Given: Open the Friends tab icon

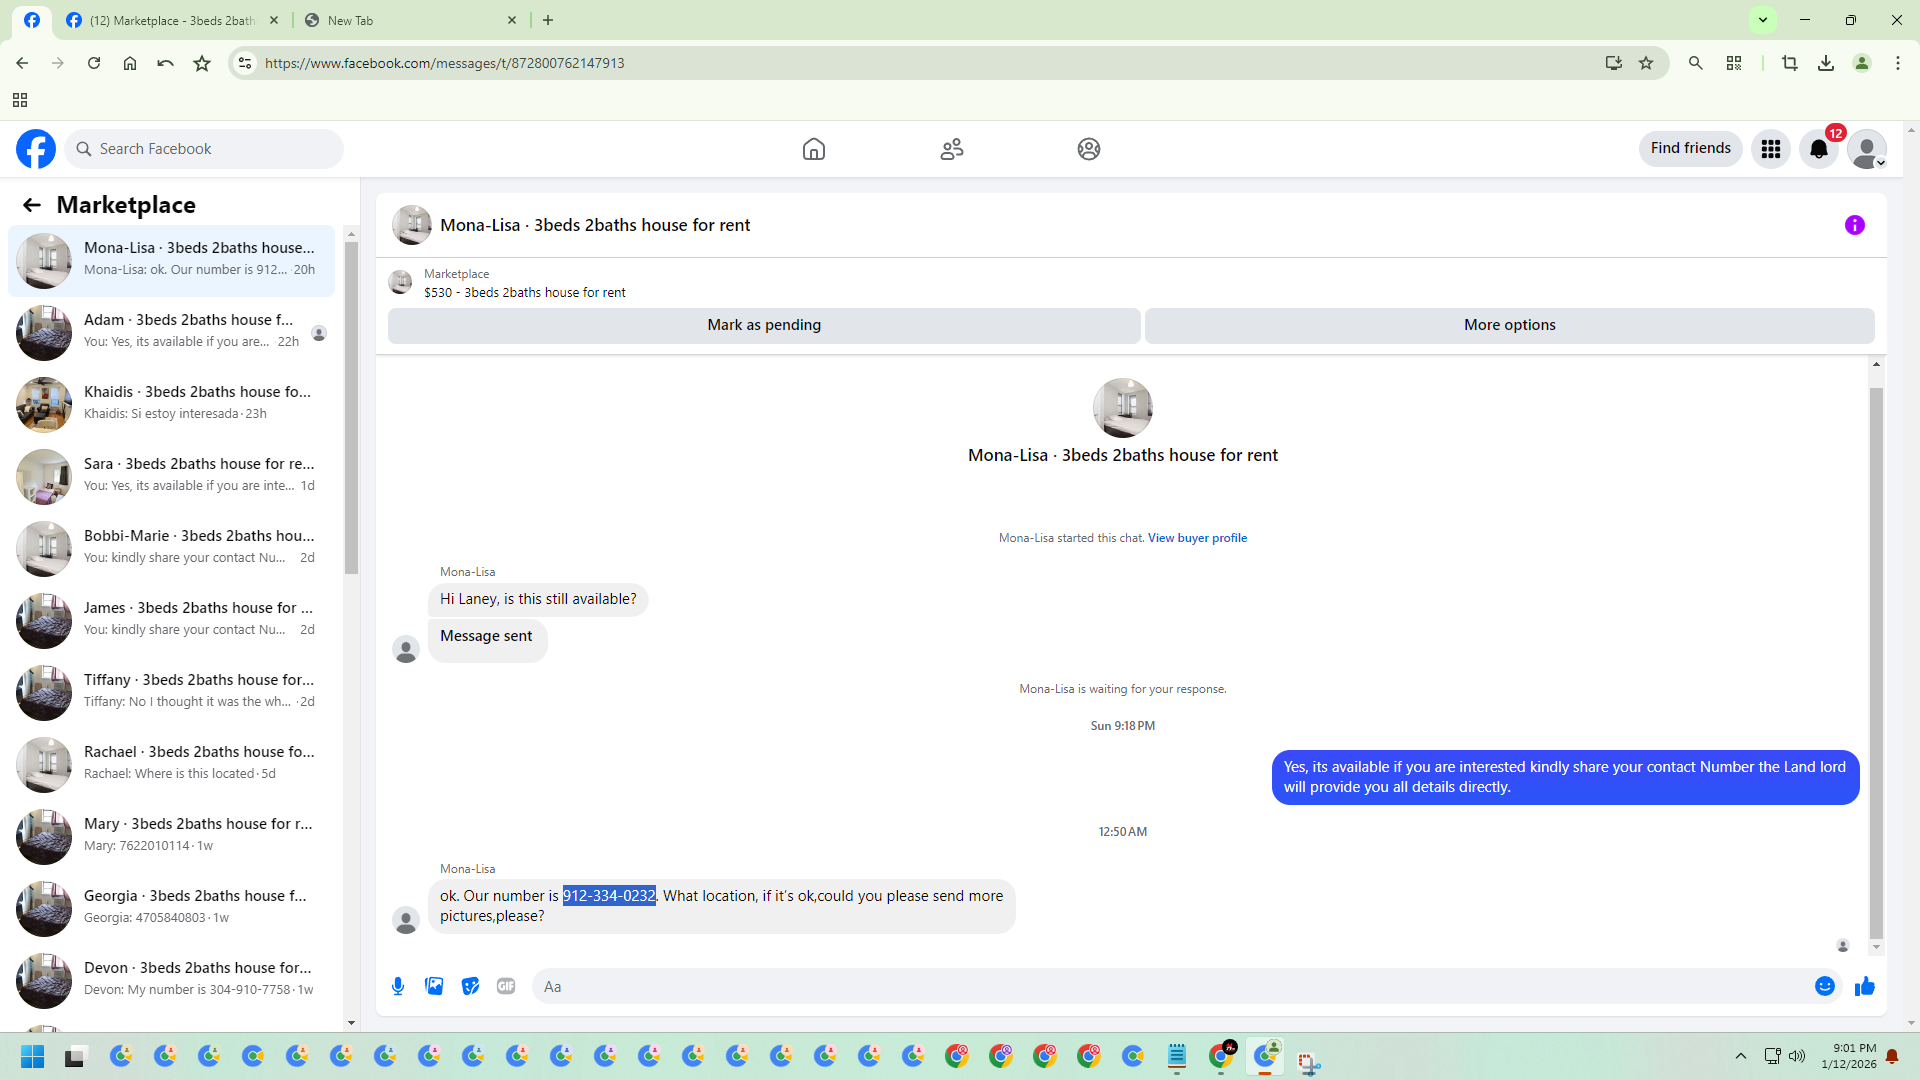Looking at the screenshot, I should 952,149.
